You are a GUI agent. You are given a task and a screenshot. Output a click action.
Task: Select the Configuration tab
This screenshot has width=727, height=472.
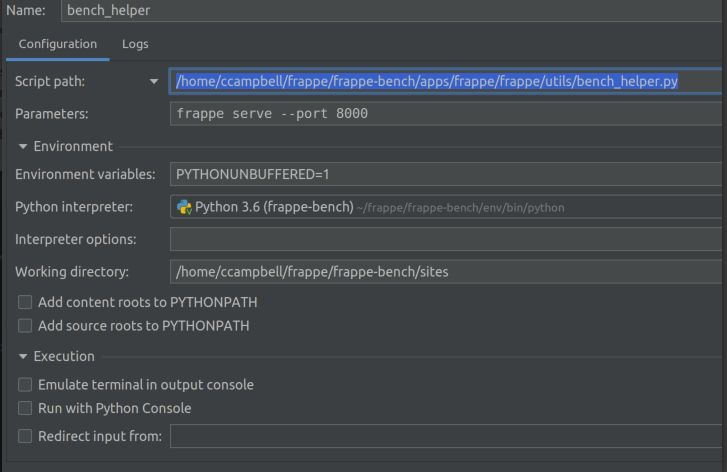tap(57, 44)
